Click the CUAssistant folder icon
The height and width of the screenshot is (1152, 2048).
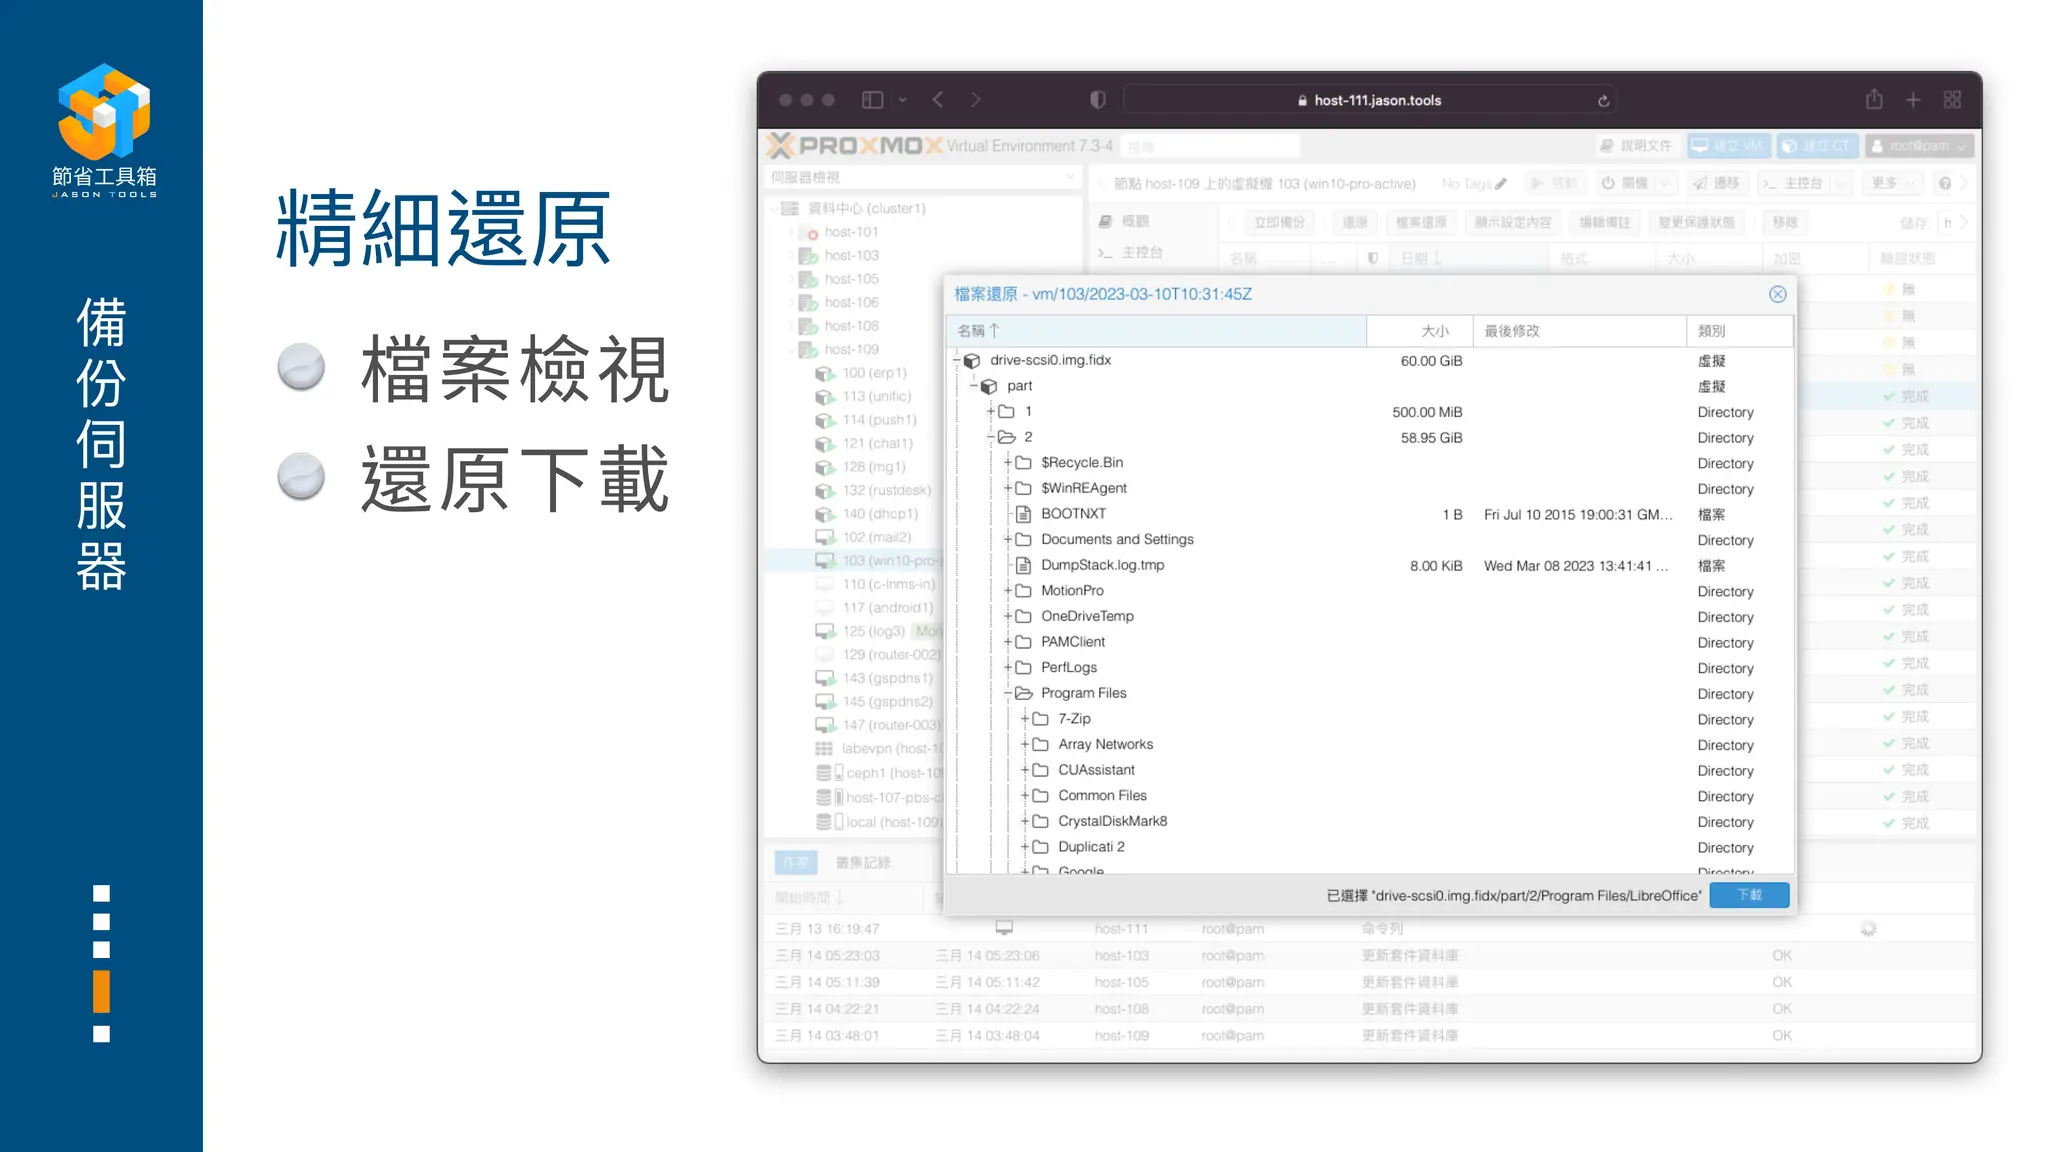[x=1040, y=770]
